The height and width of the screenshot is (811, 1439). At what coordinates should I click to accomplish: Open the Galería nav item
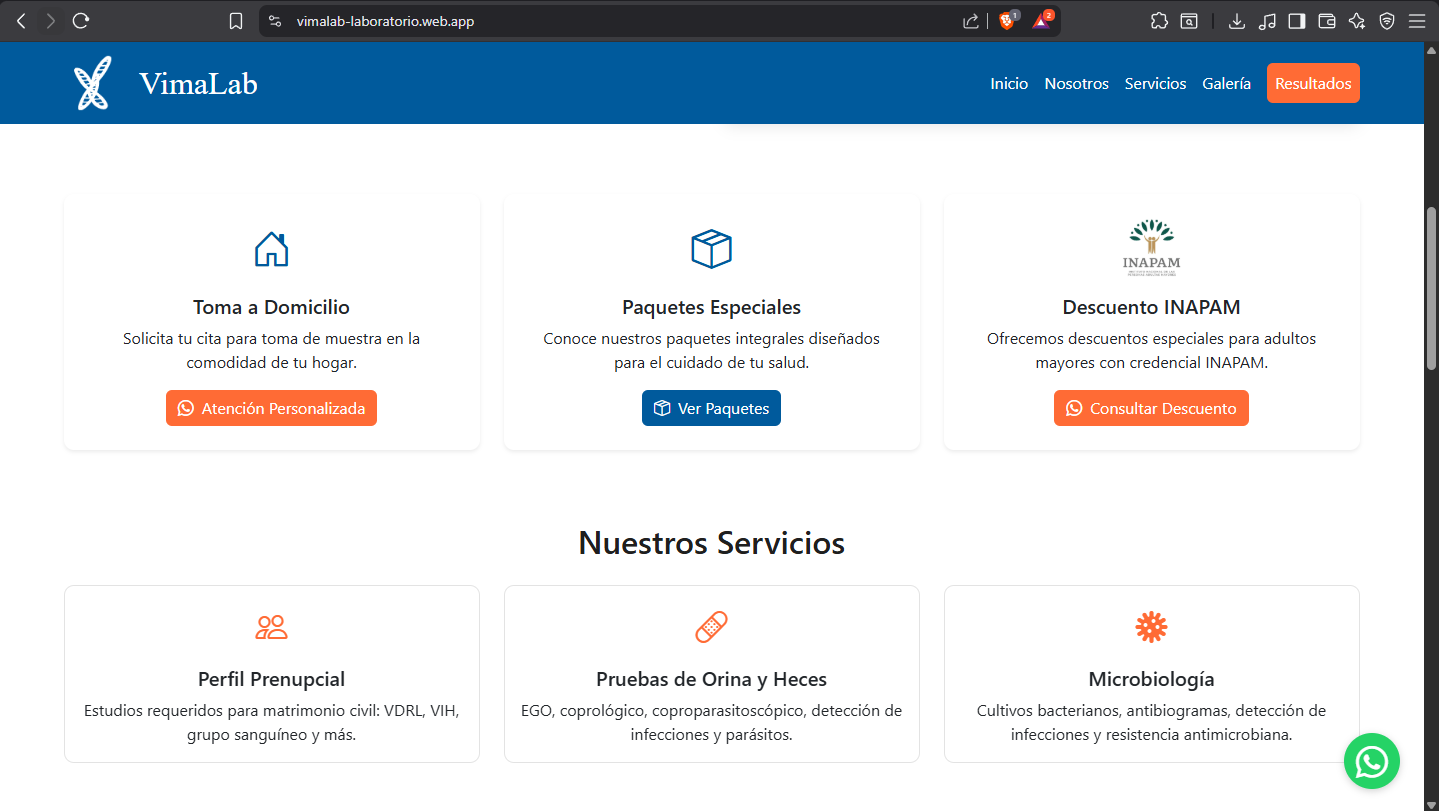click(1226, 84)
